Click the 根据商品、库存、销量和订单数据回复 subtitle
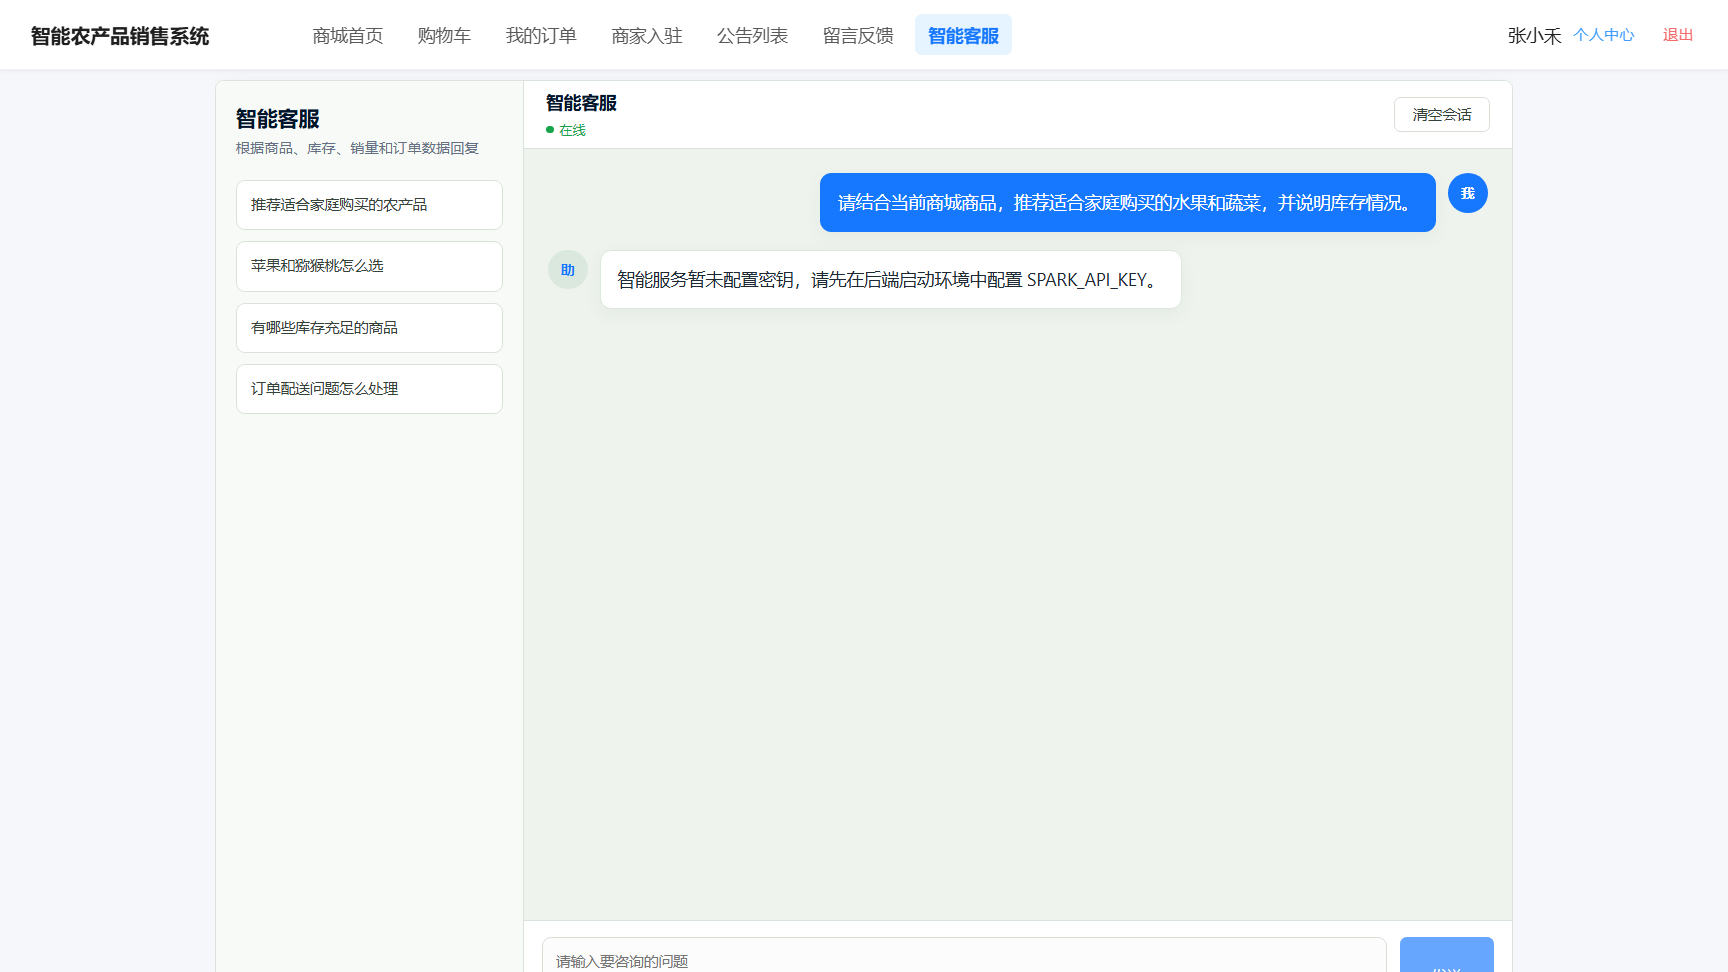Screen dimensions: 1728x972 357,148
